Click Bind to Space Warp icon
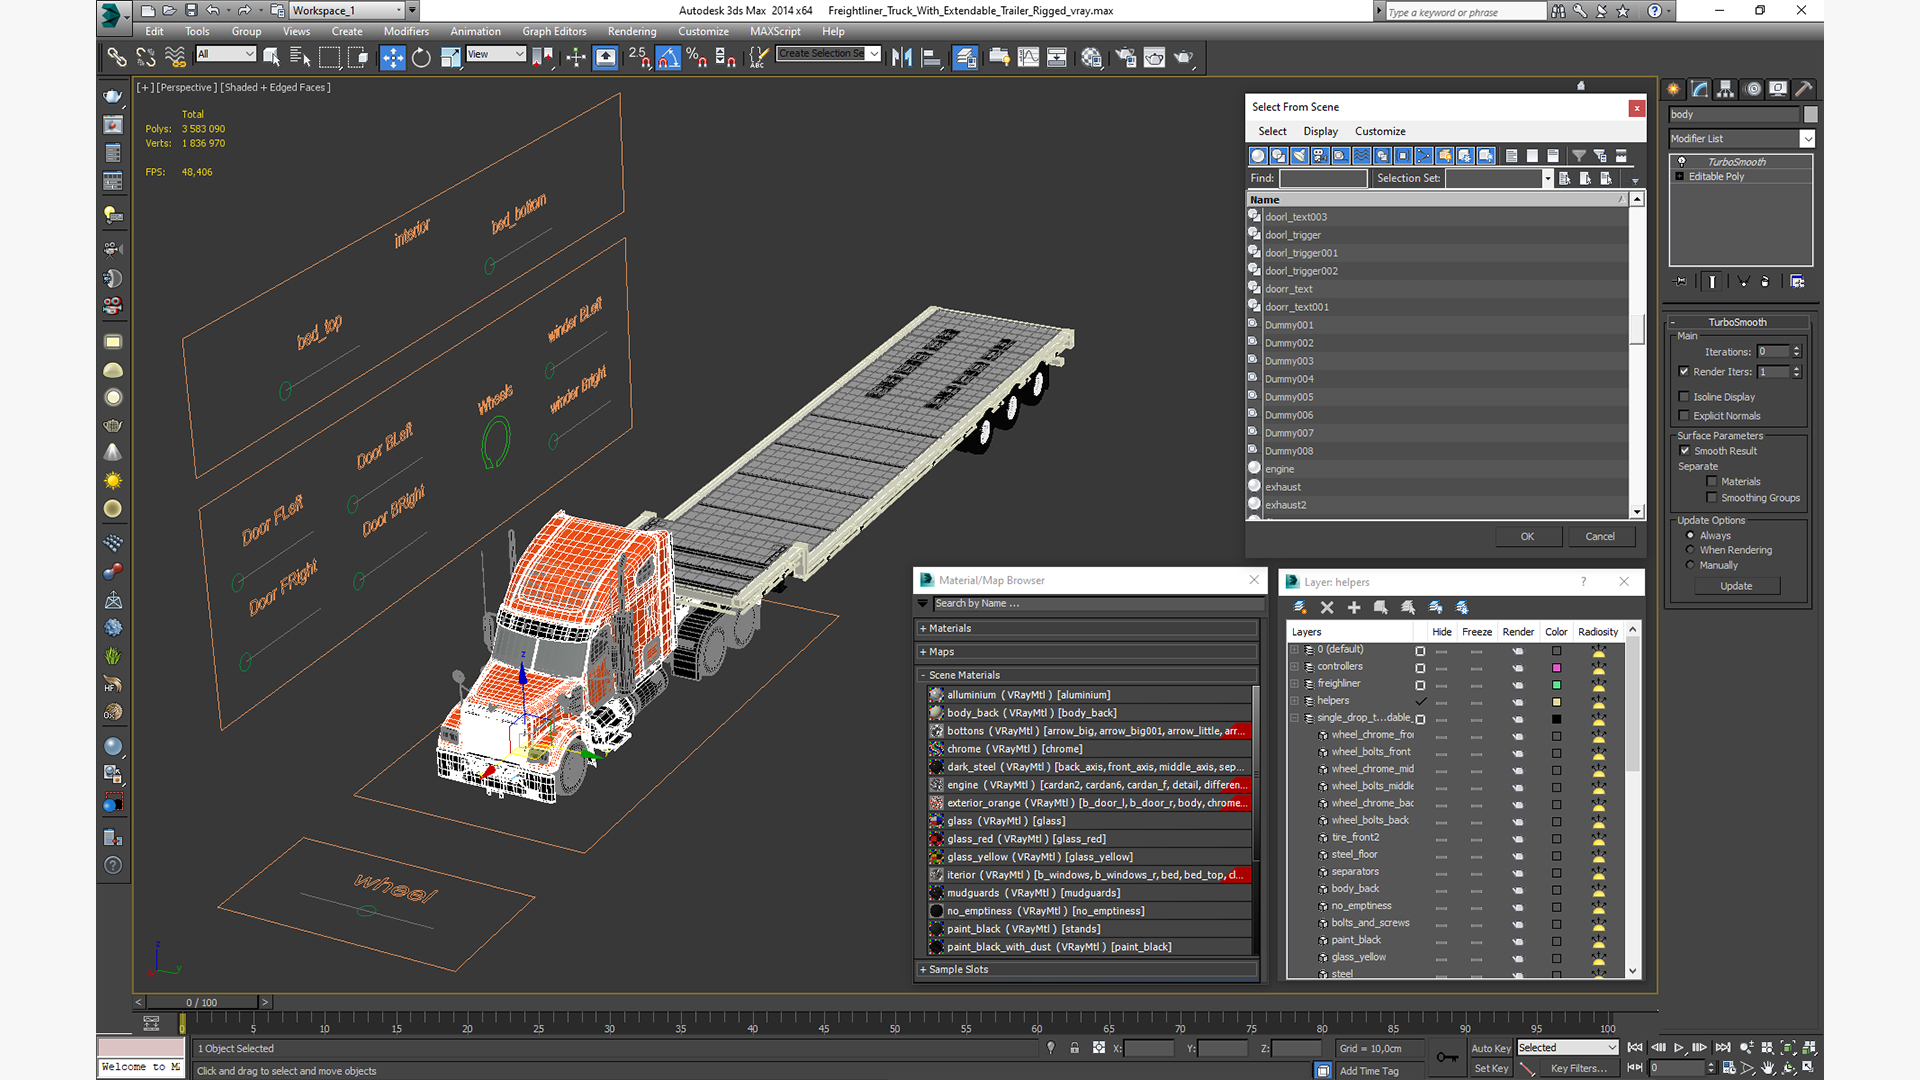 pyautogui.click(x=175, y=57)
